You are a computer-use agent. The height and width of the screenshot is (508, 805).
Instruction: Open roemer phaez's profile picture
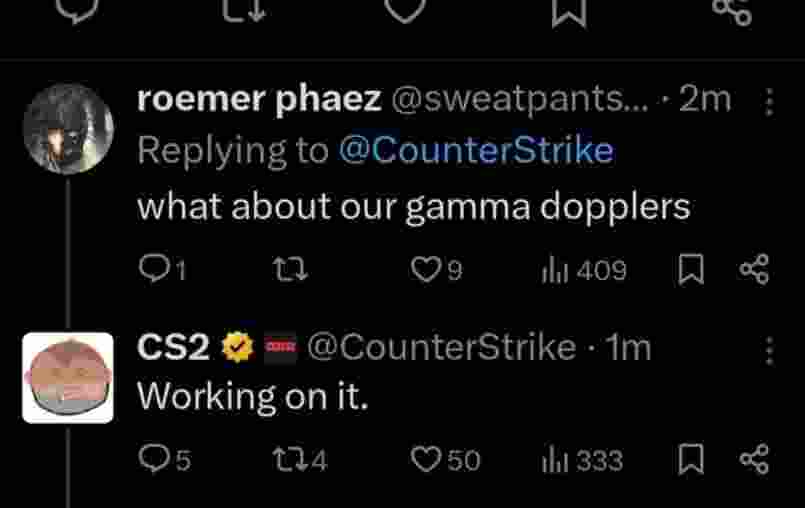68,129
